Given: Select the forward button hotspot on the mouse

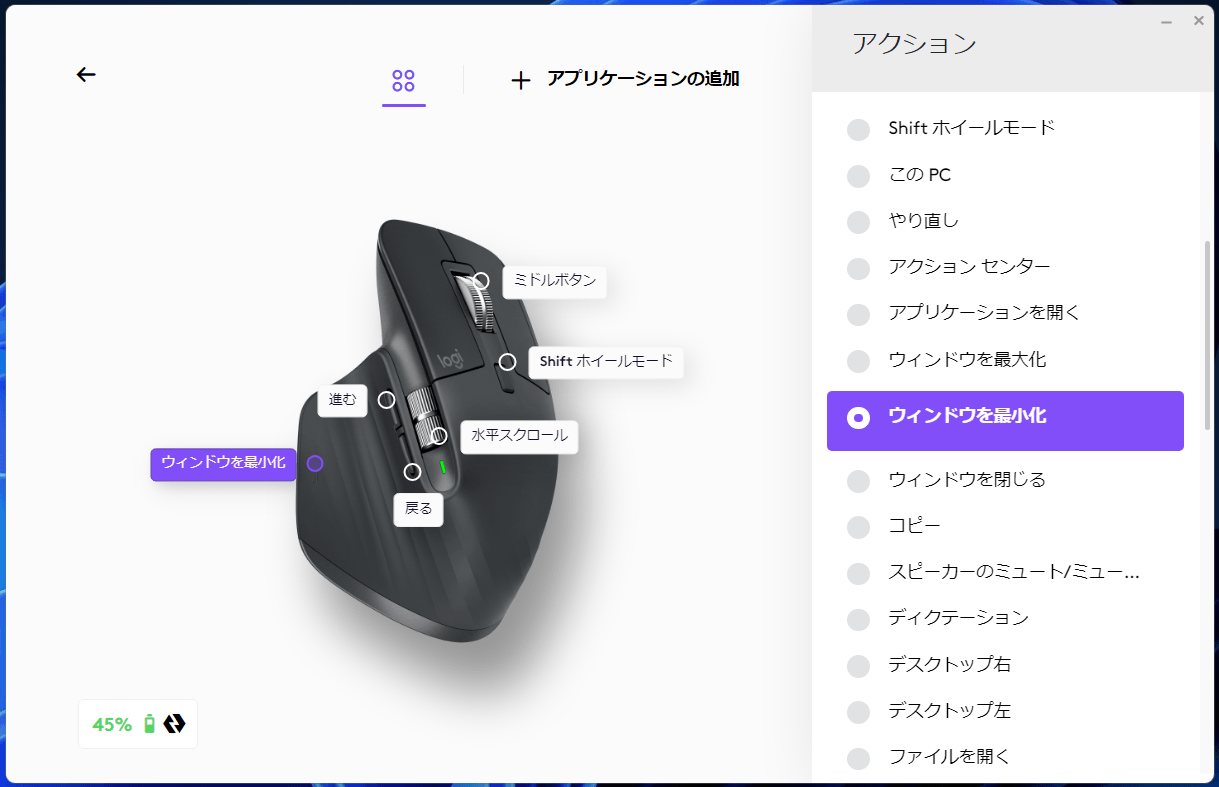Looking at the screenshot, I should click(x=386, y=400).
